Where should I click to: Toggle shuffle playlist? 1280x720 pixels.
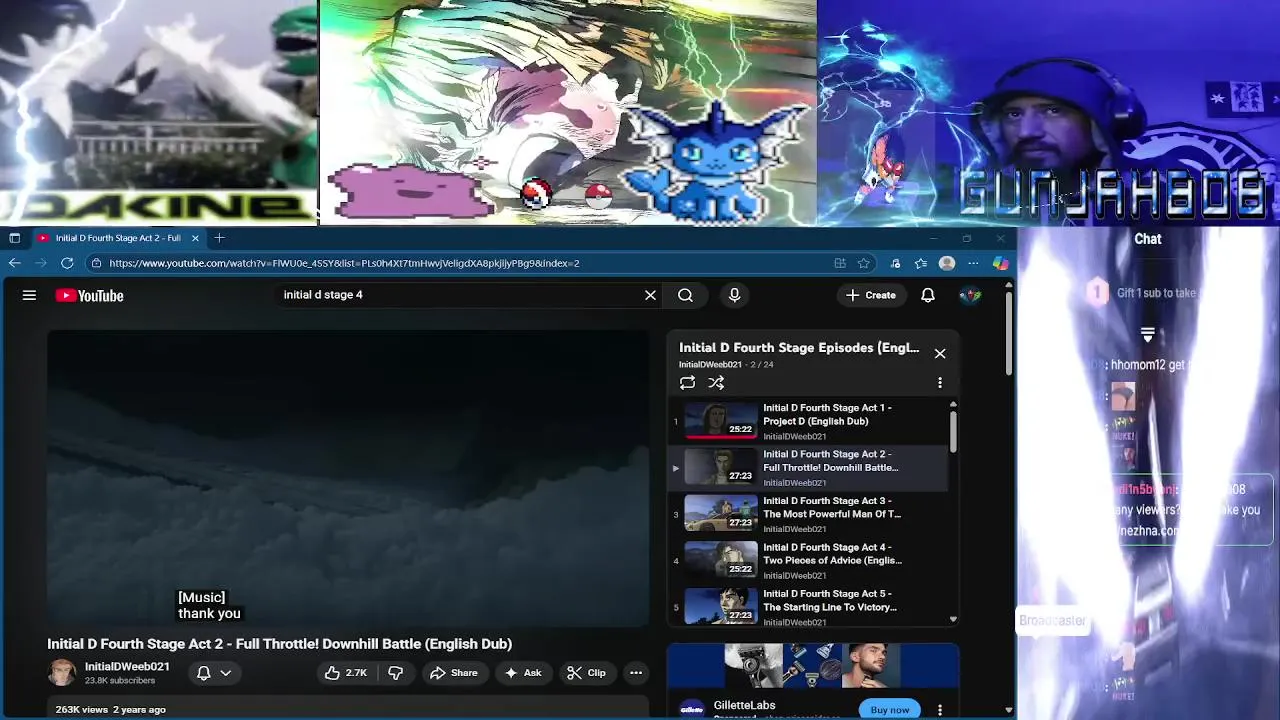tap(716, 383)
